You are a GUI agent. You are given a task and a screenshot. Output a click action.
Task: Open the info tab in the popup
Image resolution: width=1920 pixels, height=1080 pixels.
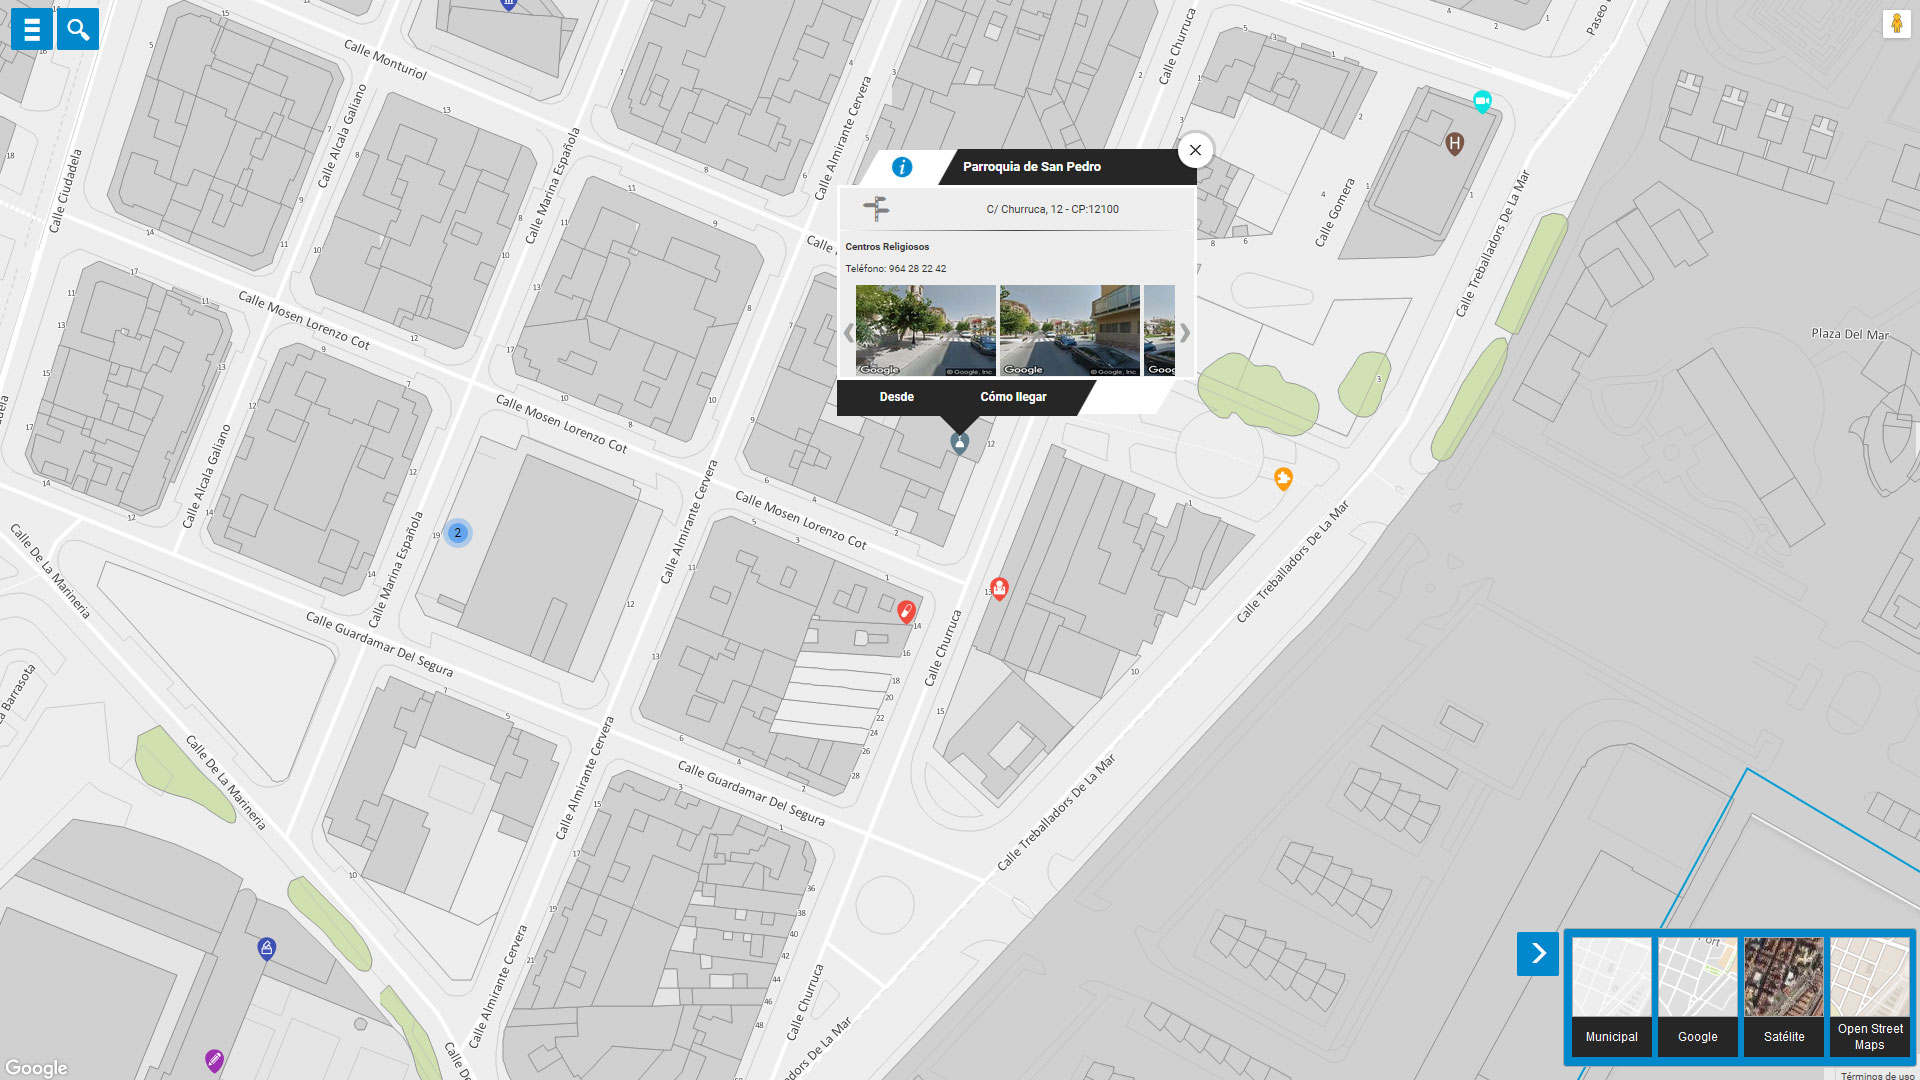click(902, 167)
